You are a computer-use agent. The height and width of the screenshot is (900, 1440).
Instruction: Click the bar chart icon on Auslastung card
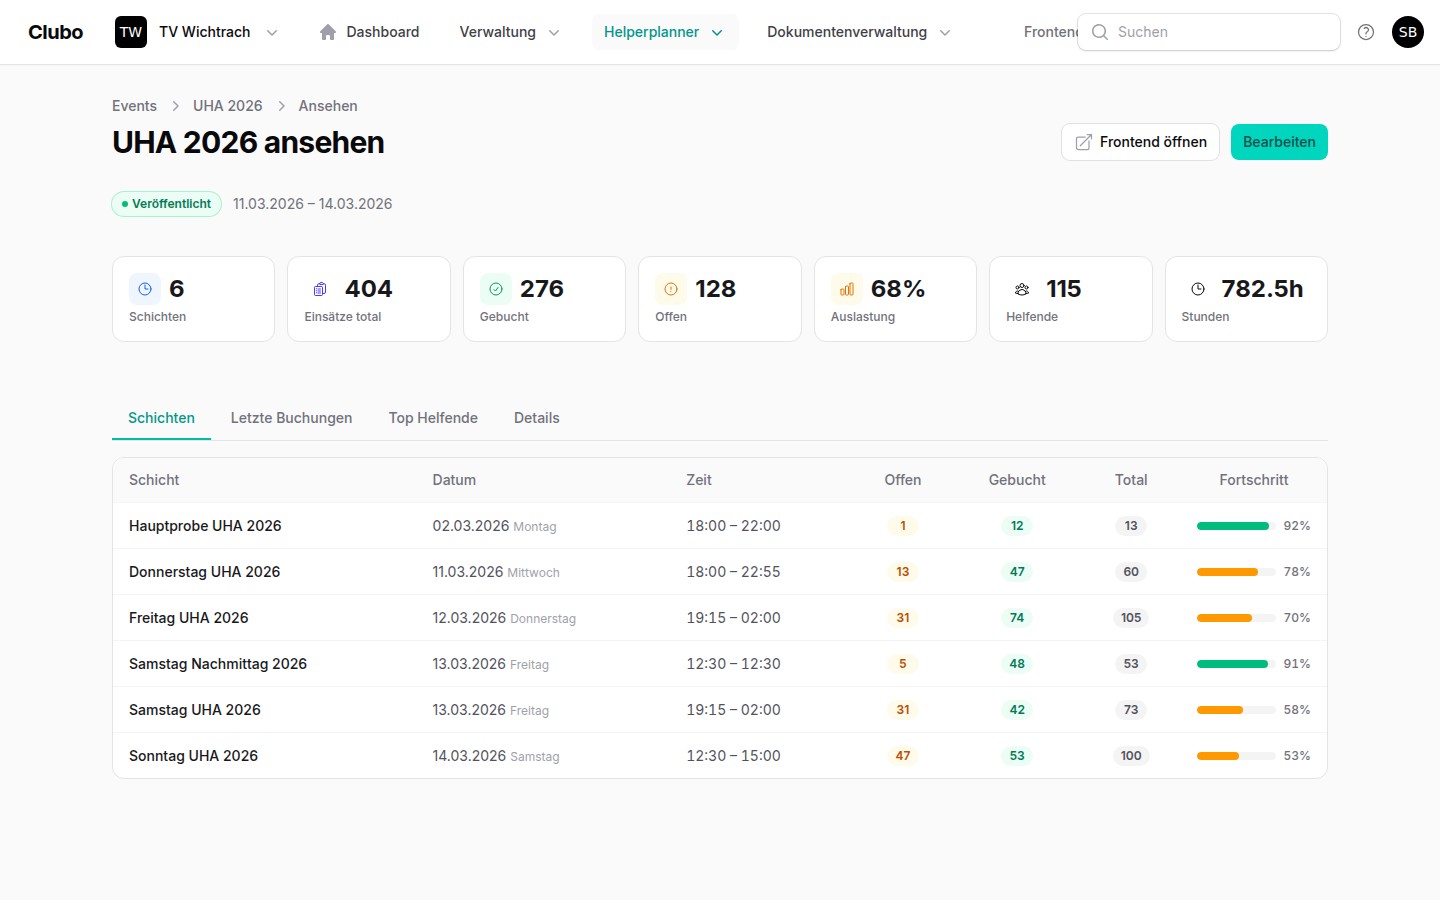coord(847,289)
